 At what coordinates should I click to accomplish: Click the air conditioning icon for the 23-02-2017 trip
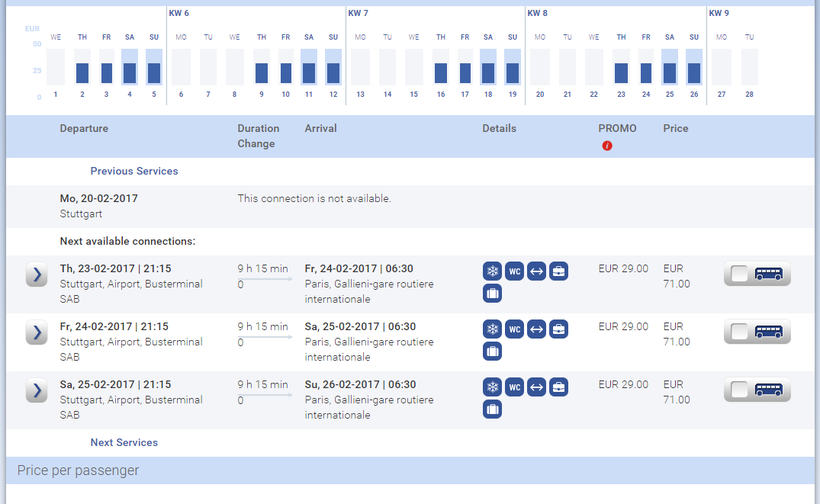point(492,272)
